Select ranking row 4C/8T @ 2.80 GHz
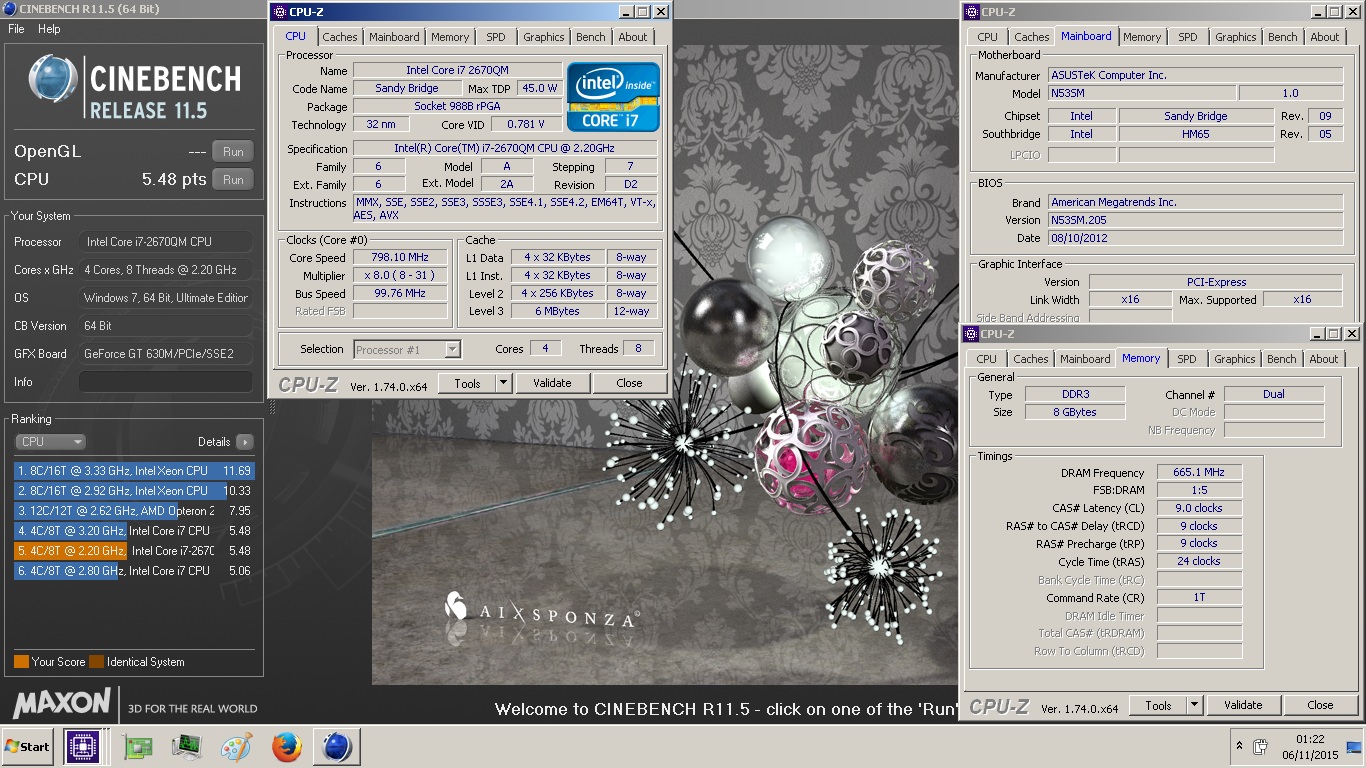 pyautogui.click(x=134, y=571)
